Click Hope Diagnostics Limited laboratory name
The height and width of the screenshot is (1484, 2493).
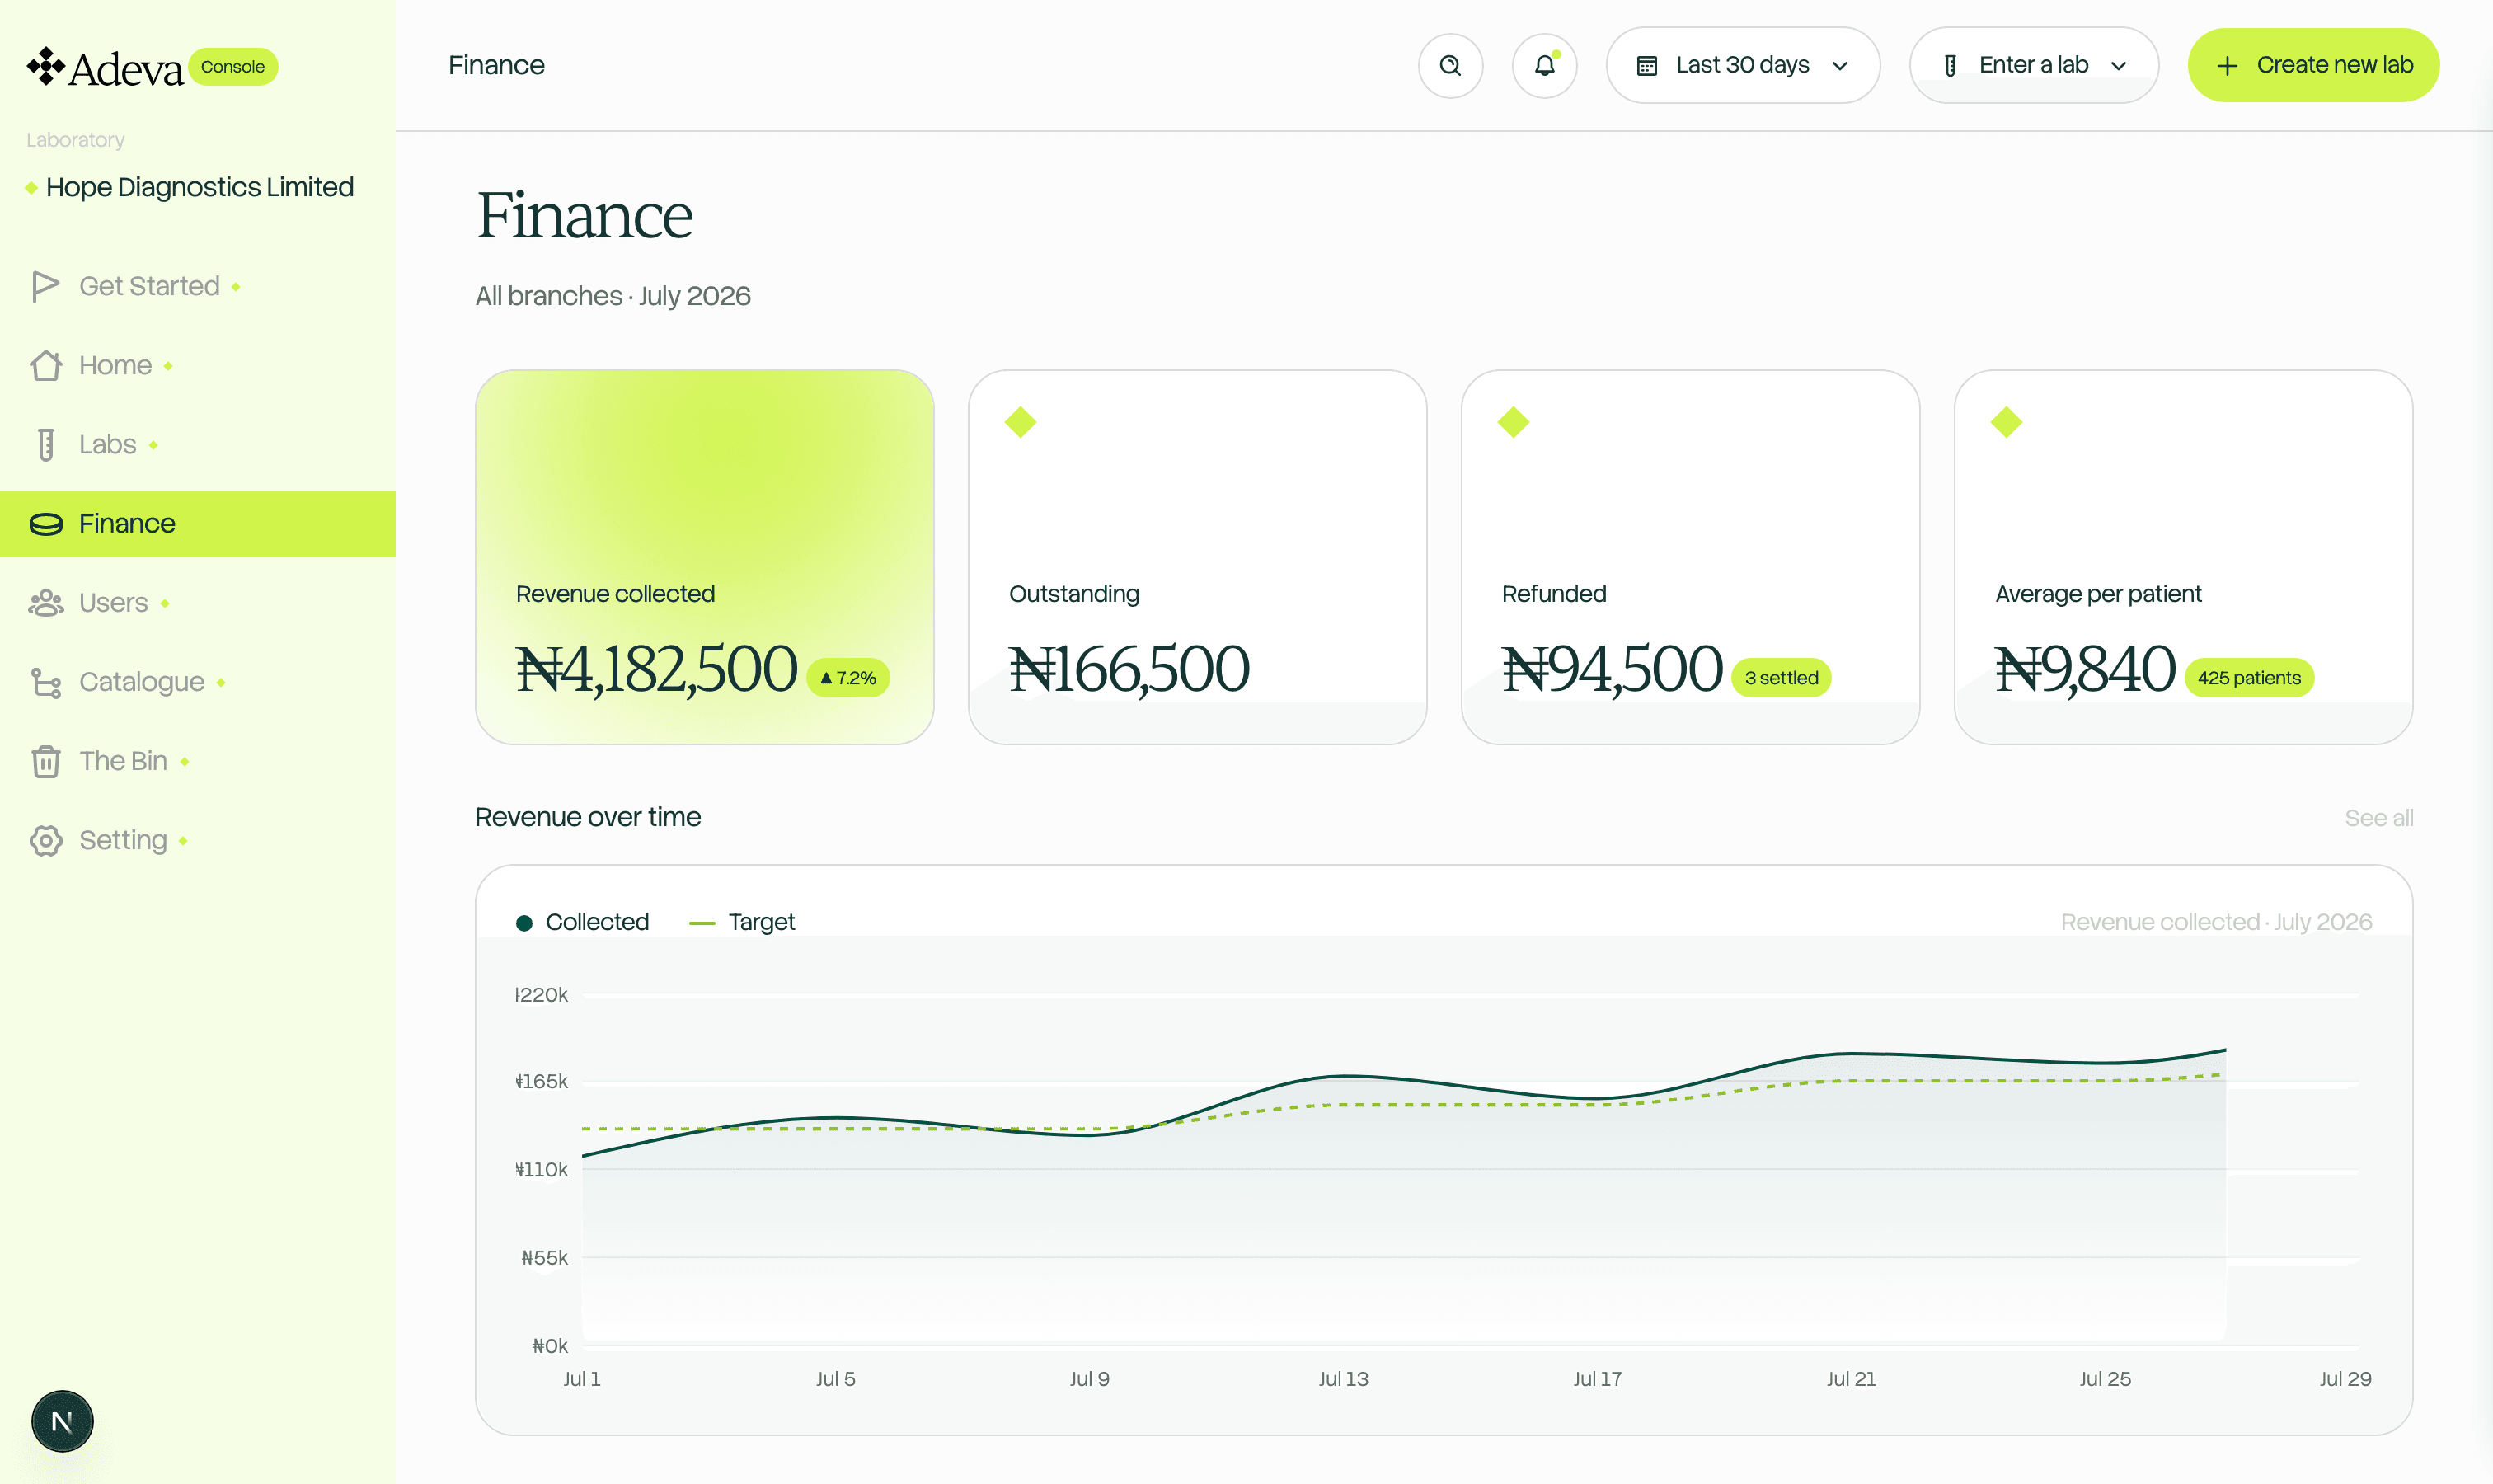pyautogui.click(x=199, y=187)
